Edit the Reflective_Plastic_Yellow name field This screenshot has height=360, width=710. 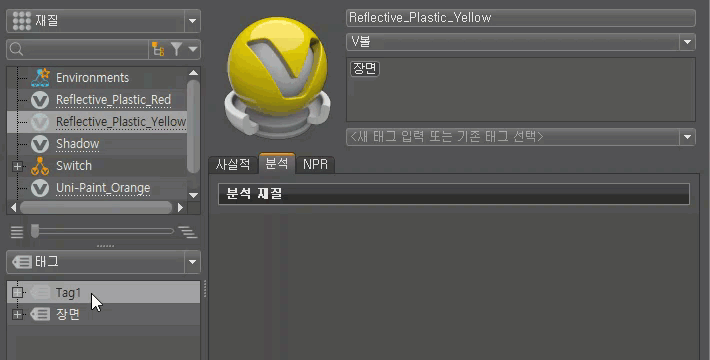[521, 18]
